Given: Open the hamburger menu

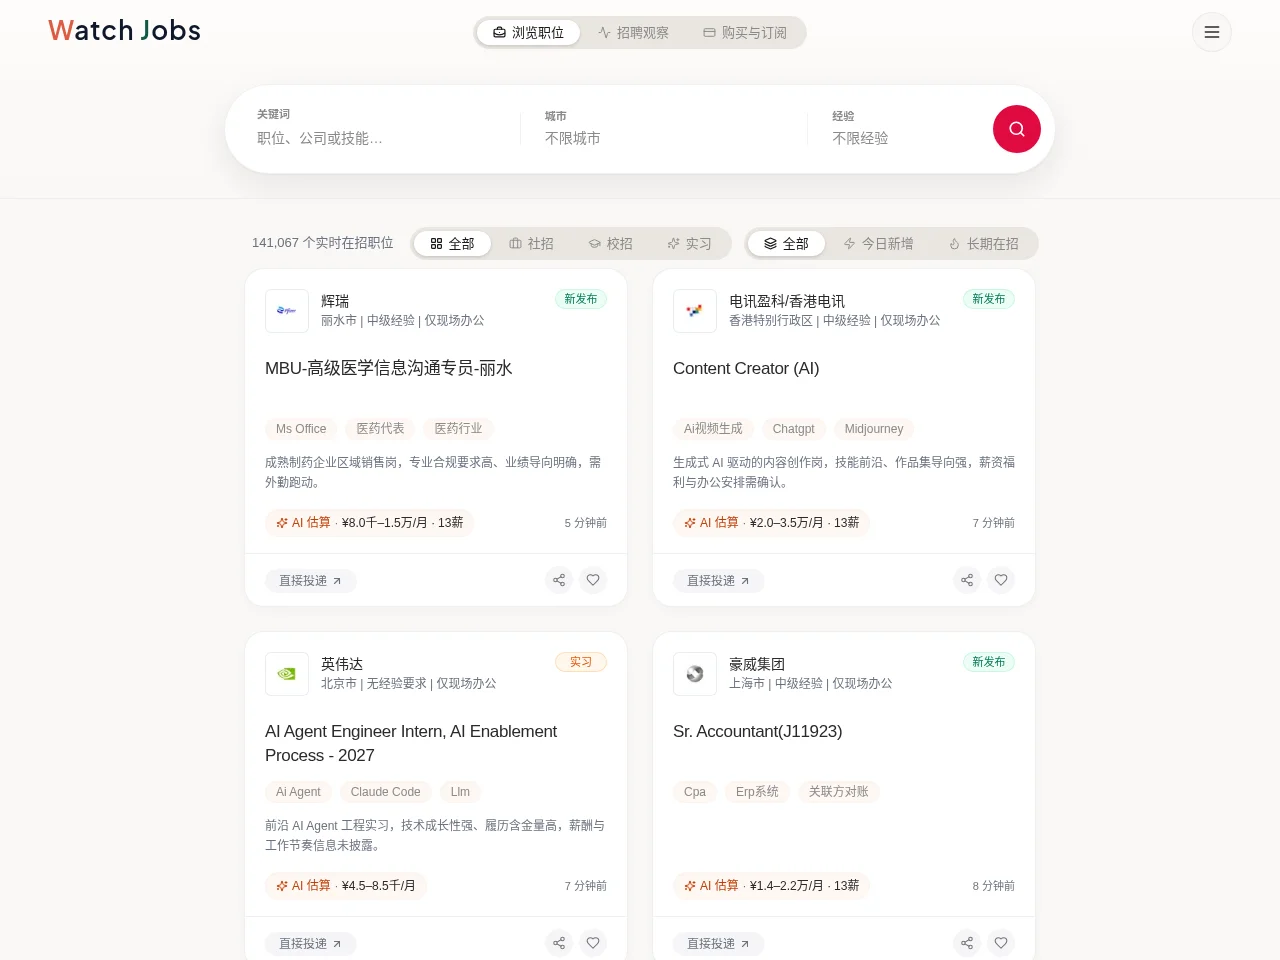Looking at the screenshot, I should coord(1212,32).
